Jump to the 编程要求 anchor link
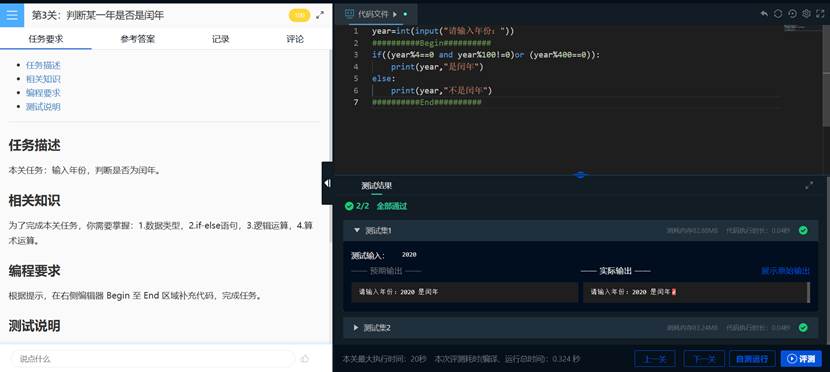 click(x=43, y=93)
